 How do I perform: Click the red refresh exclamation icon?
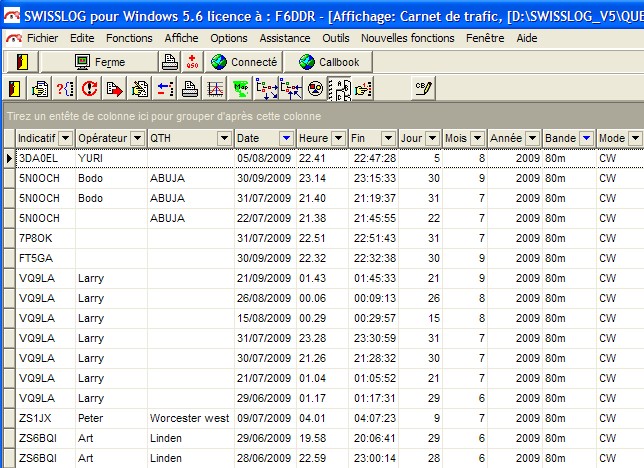coord(90,88)
